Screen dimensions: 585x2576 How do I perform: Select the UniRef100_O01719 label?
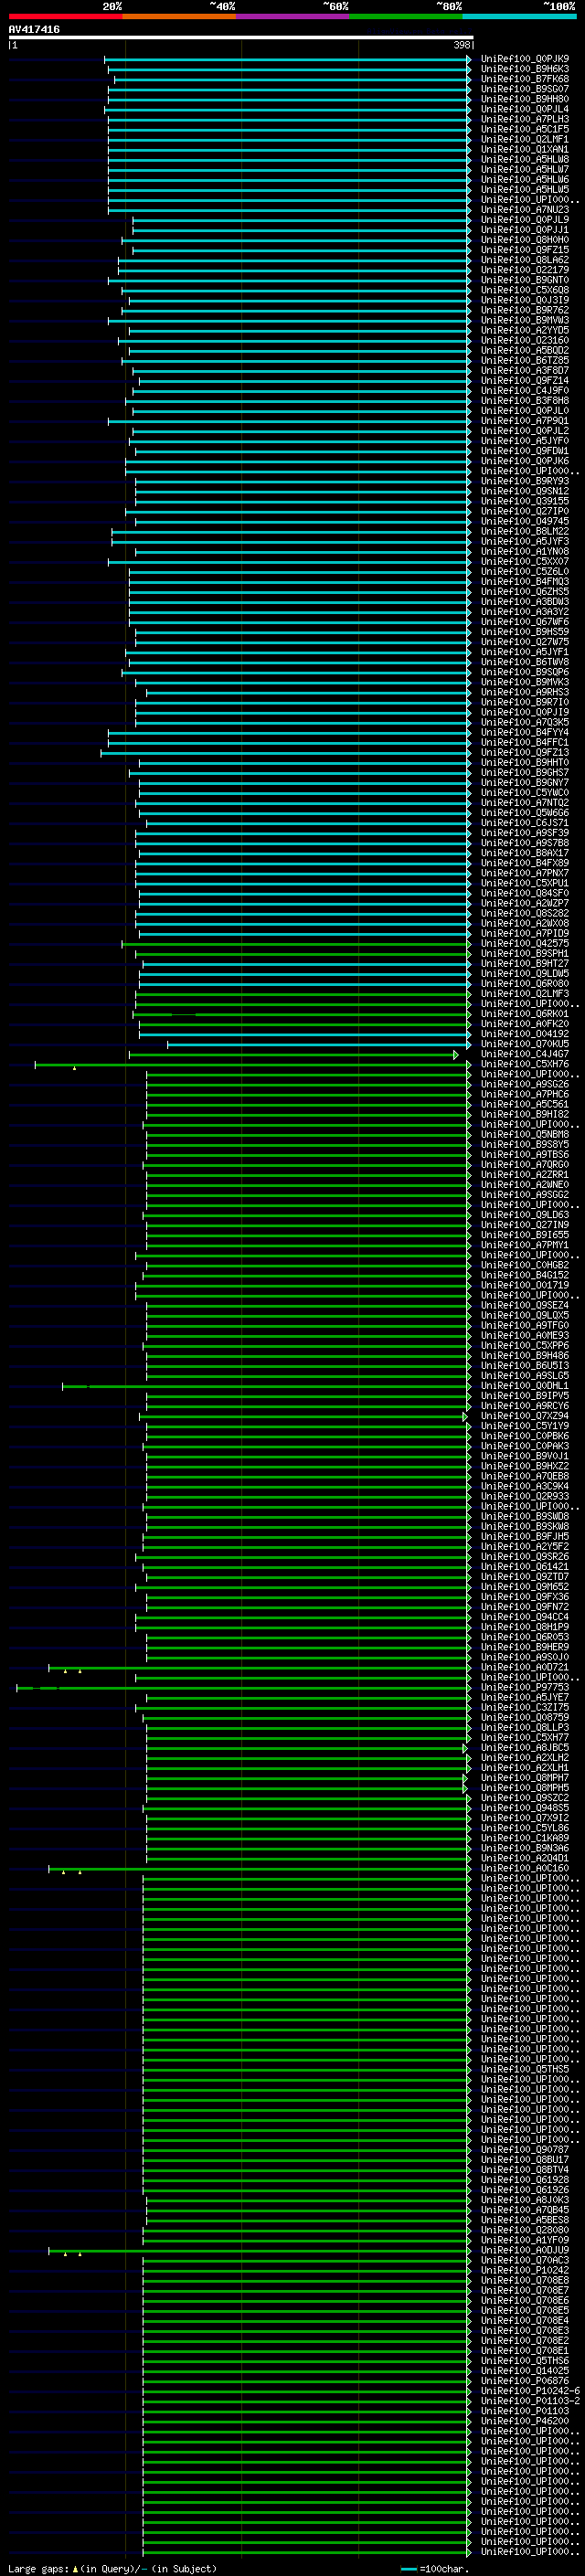click(525, 1286)
